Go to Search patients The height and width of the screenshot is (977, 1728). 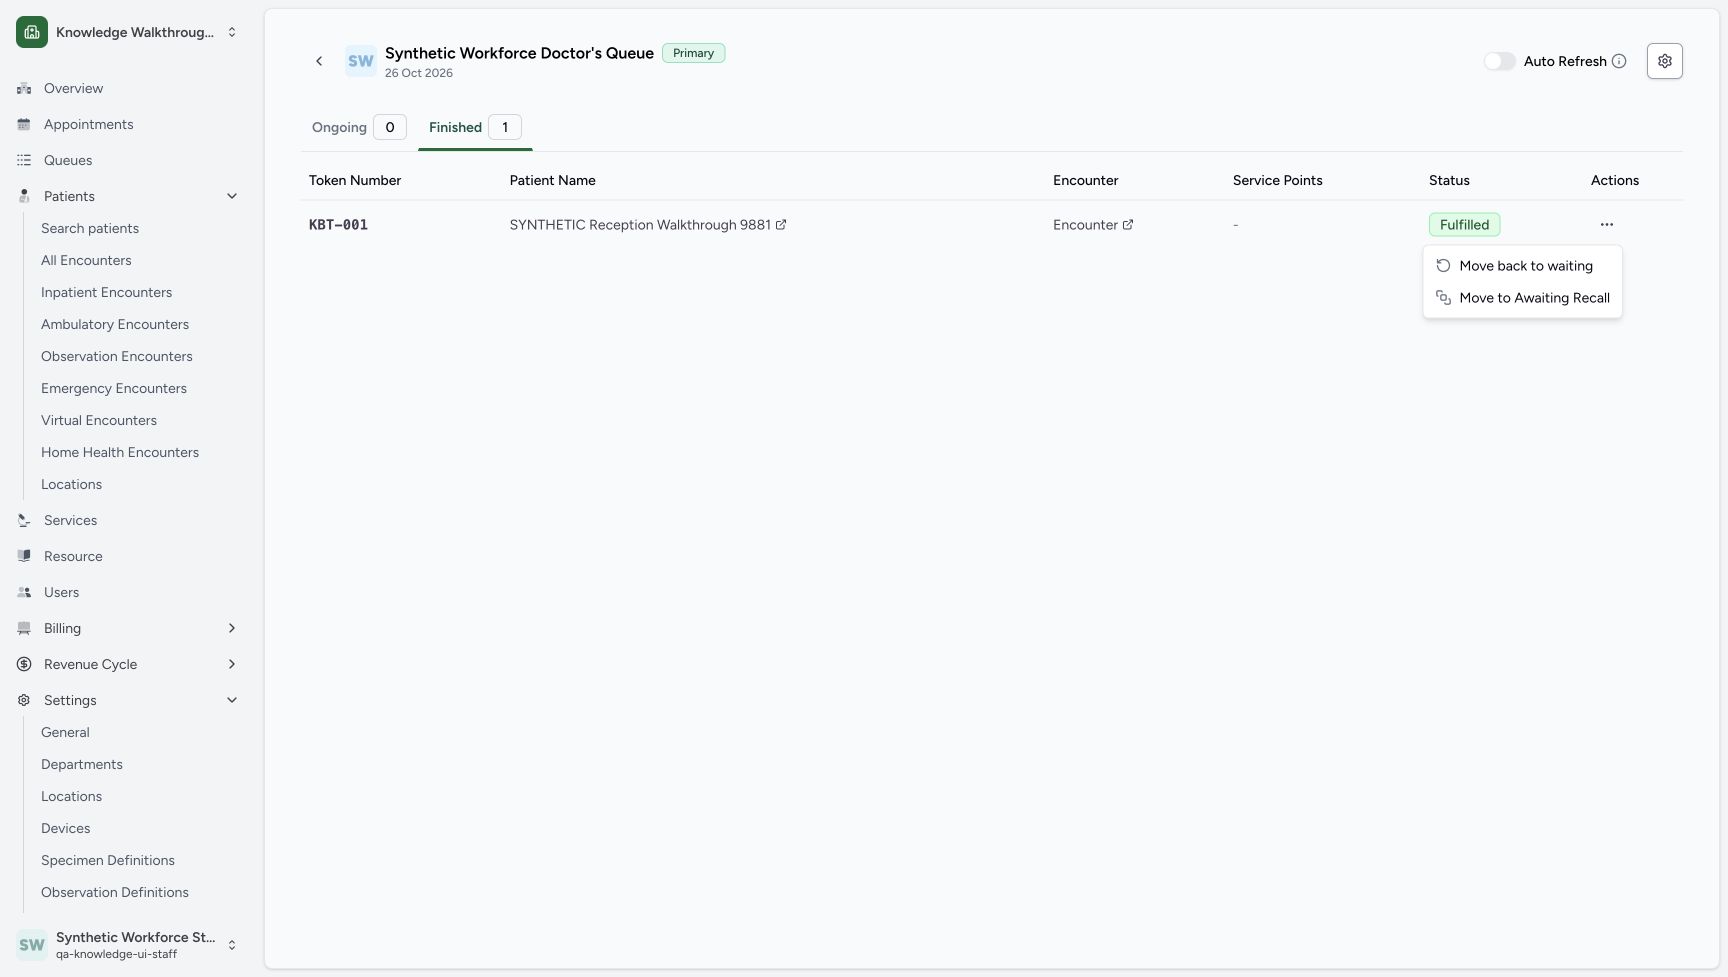(x=90, y=229)
